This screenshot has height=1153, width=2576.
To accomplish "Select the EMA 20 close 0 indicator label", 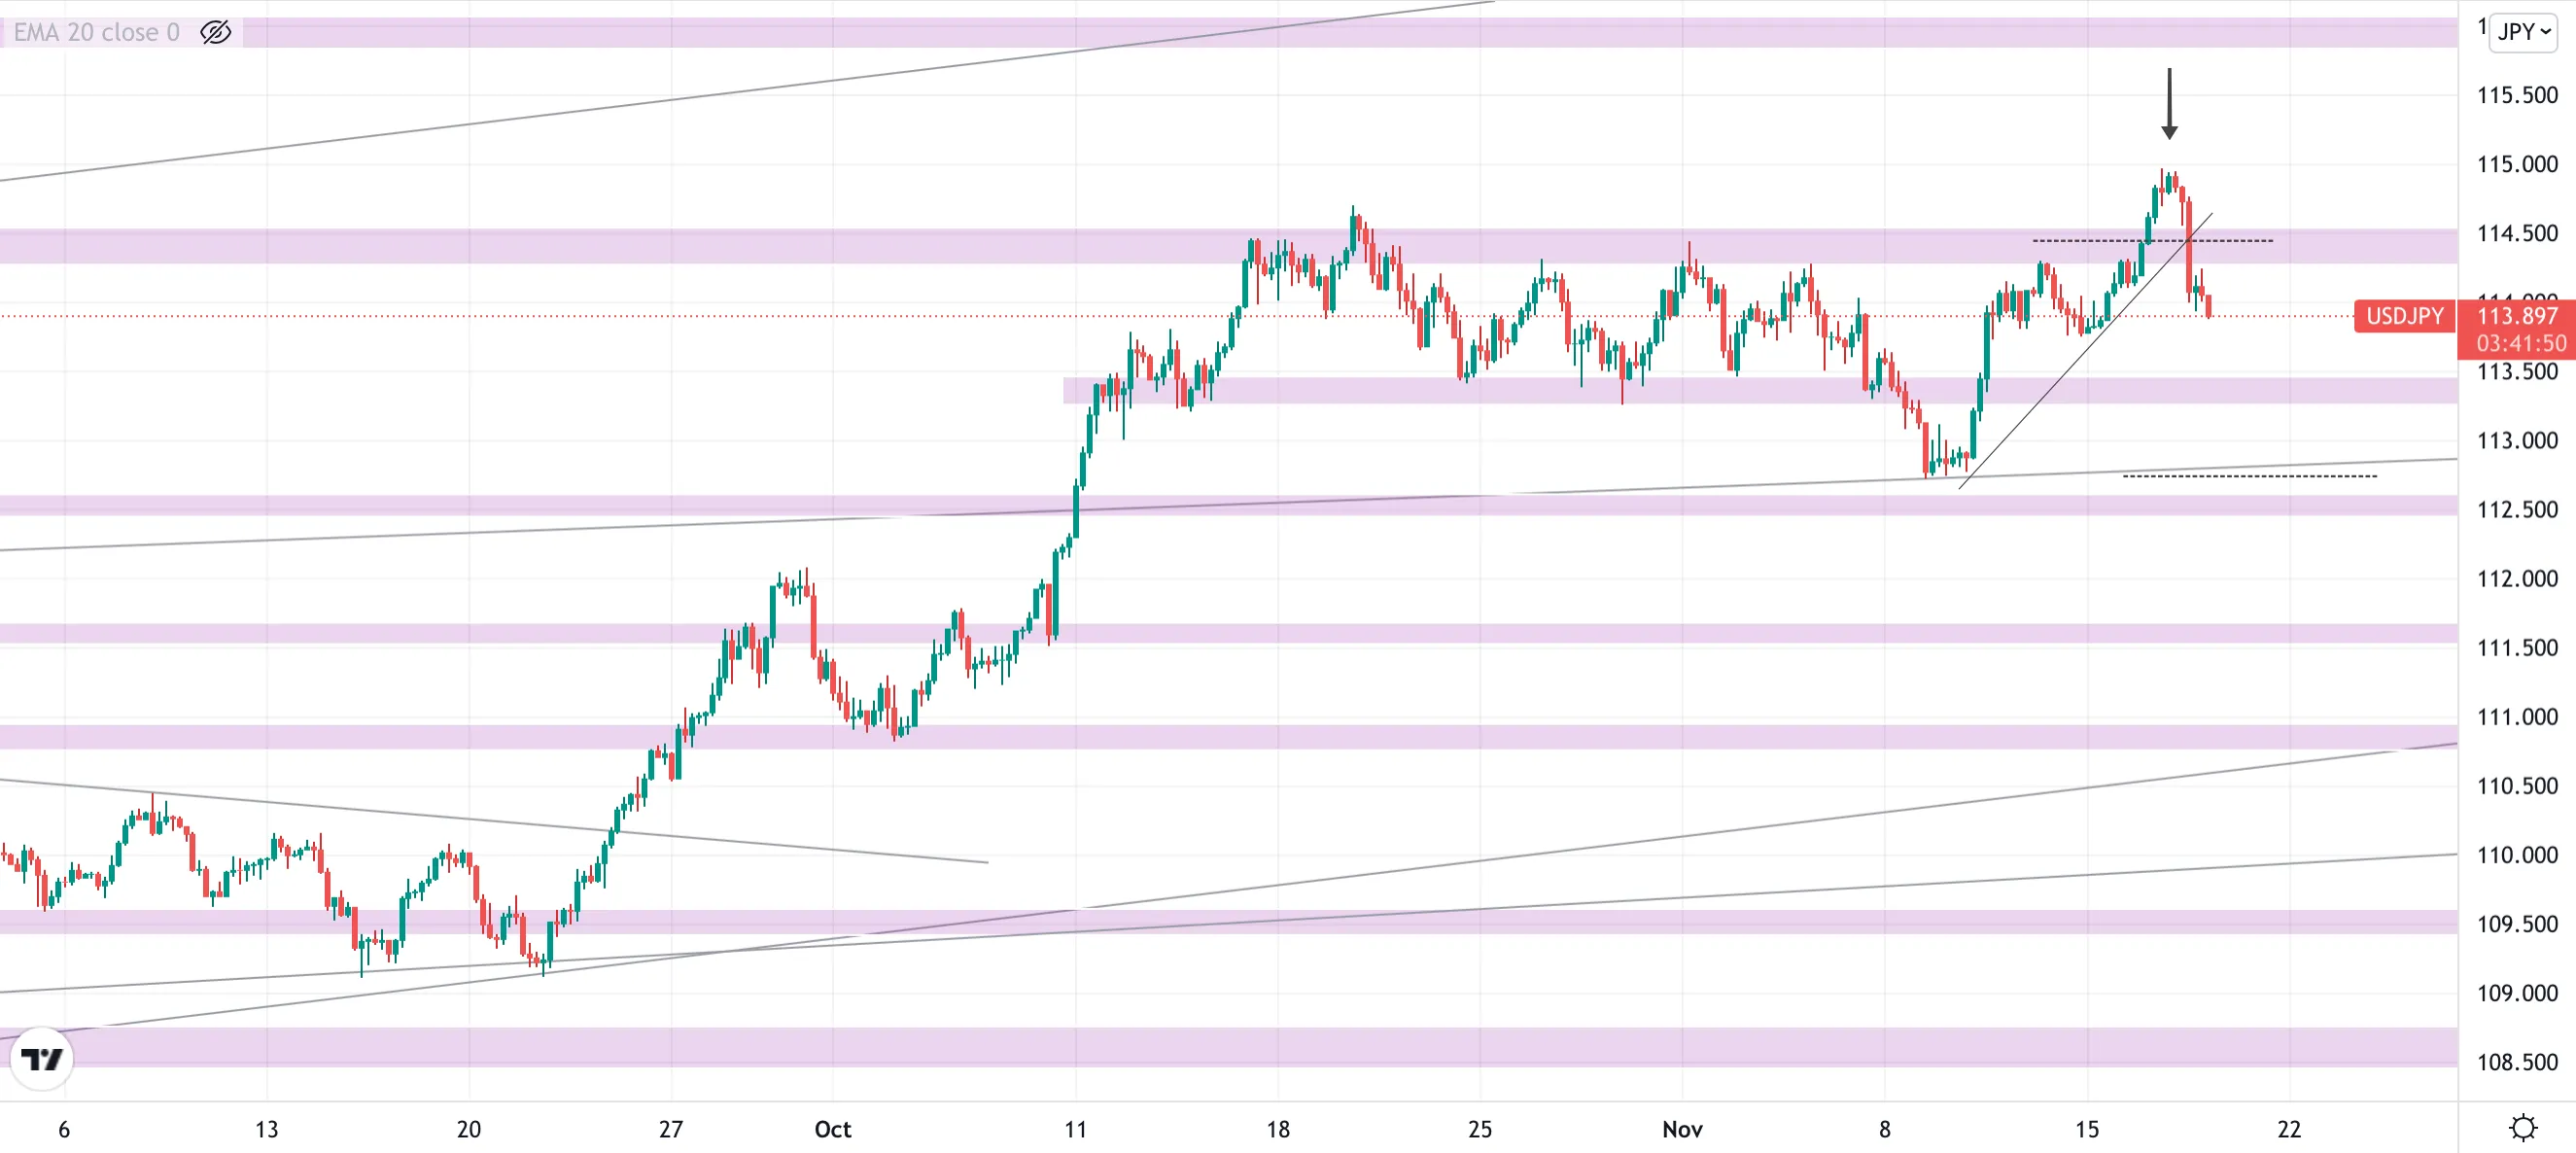I will (96, 32).
